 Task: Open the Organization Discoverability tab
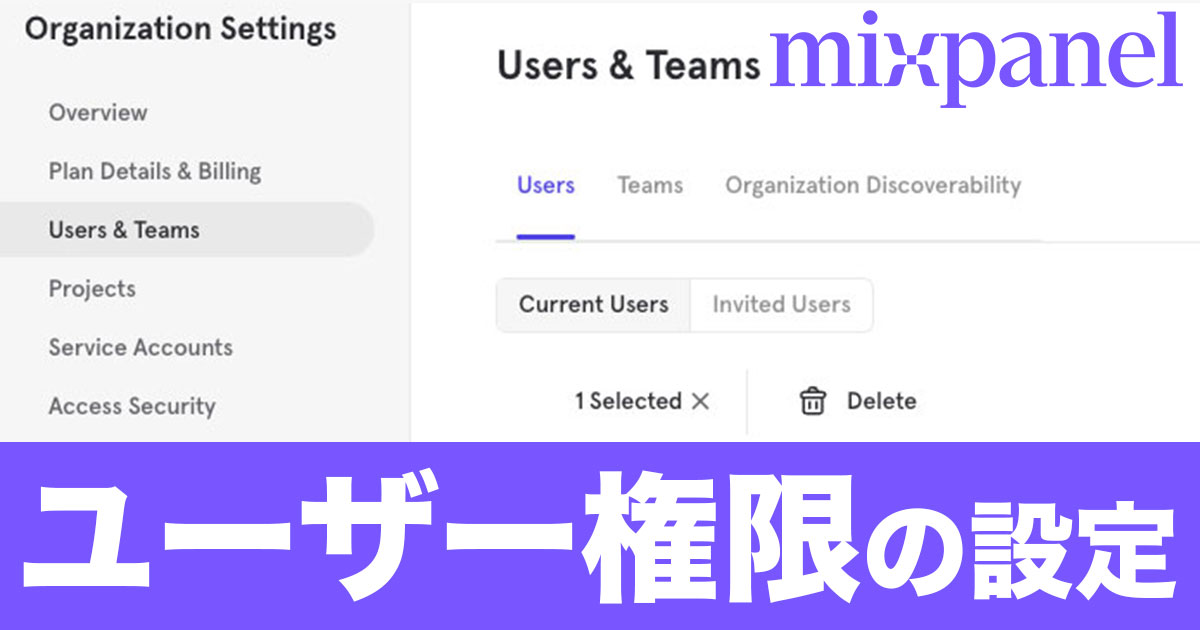[x=875, y=185]
